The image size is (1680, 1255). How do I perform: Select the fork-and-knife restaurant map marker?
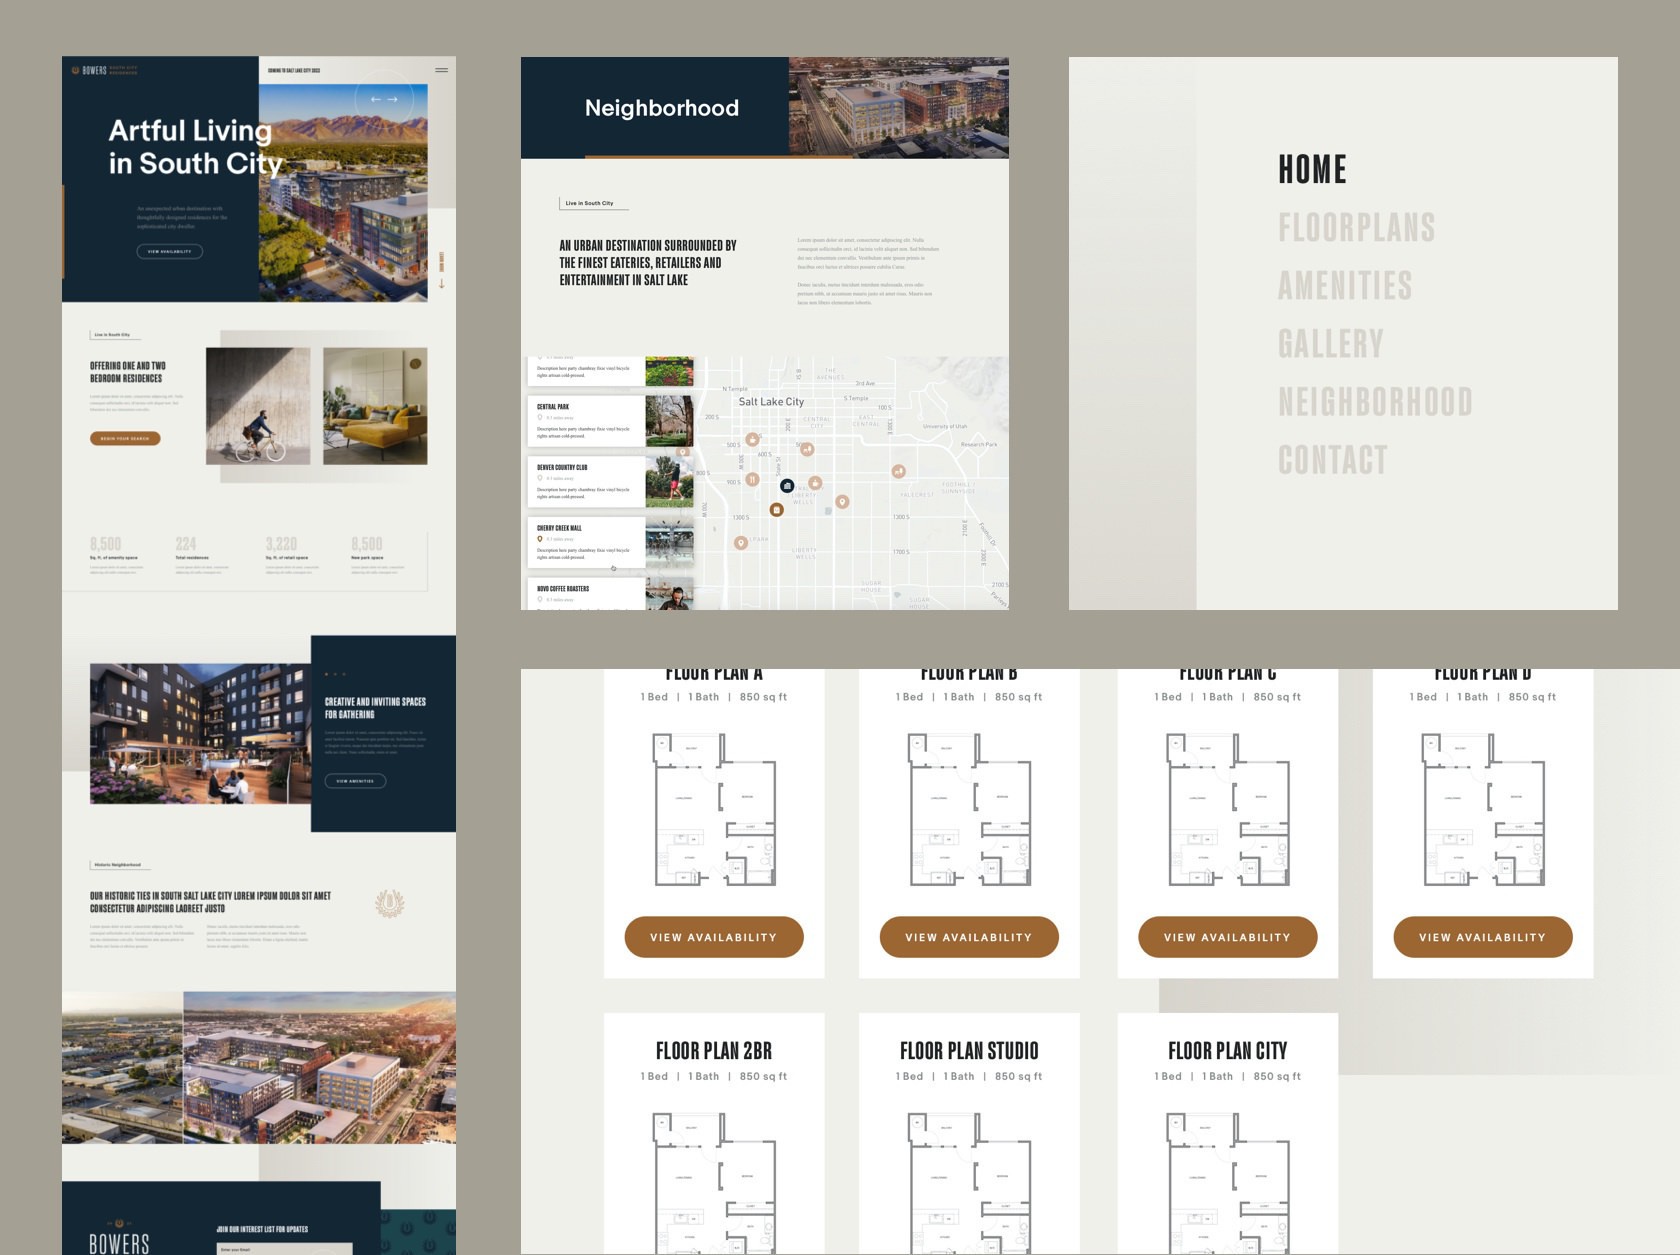752,479
